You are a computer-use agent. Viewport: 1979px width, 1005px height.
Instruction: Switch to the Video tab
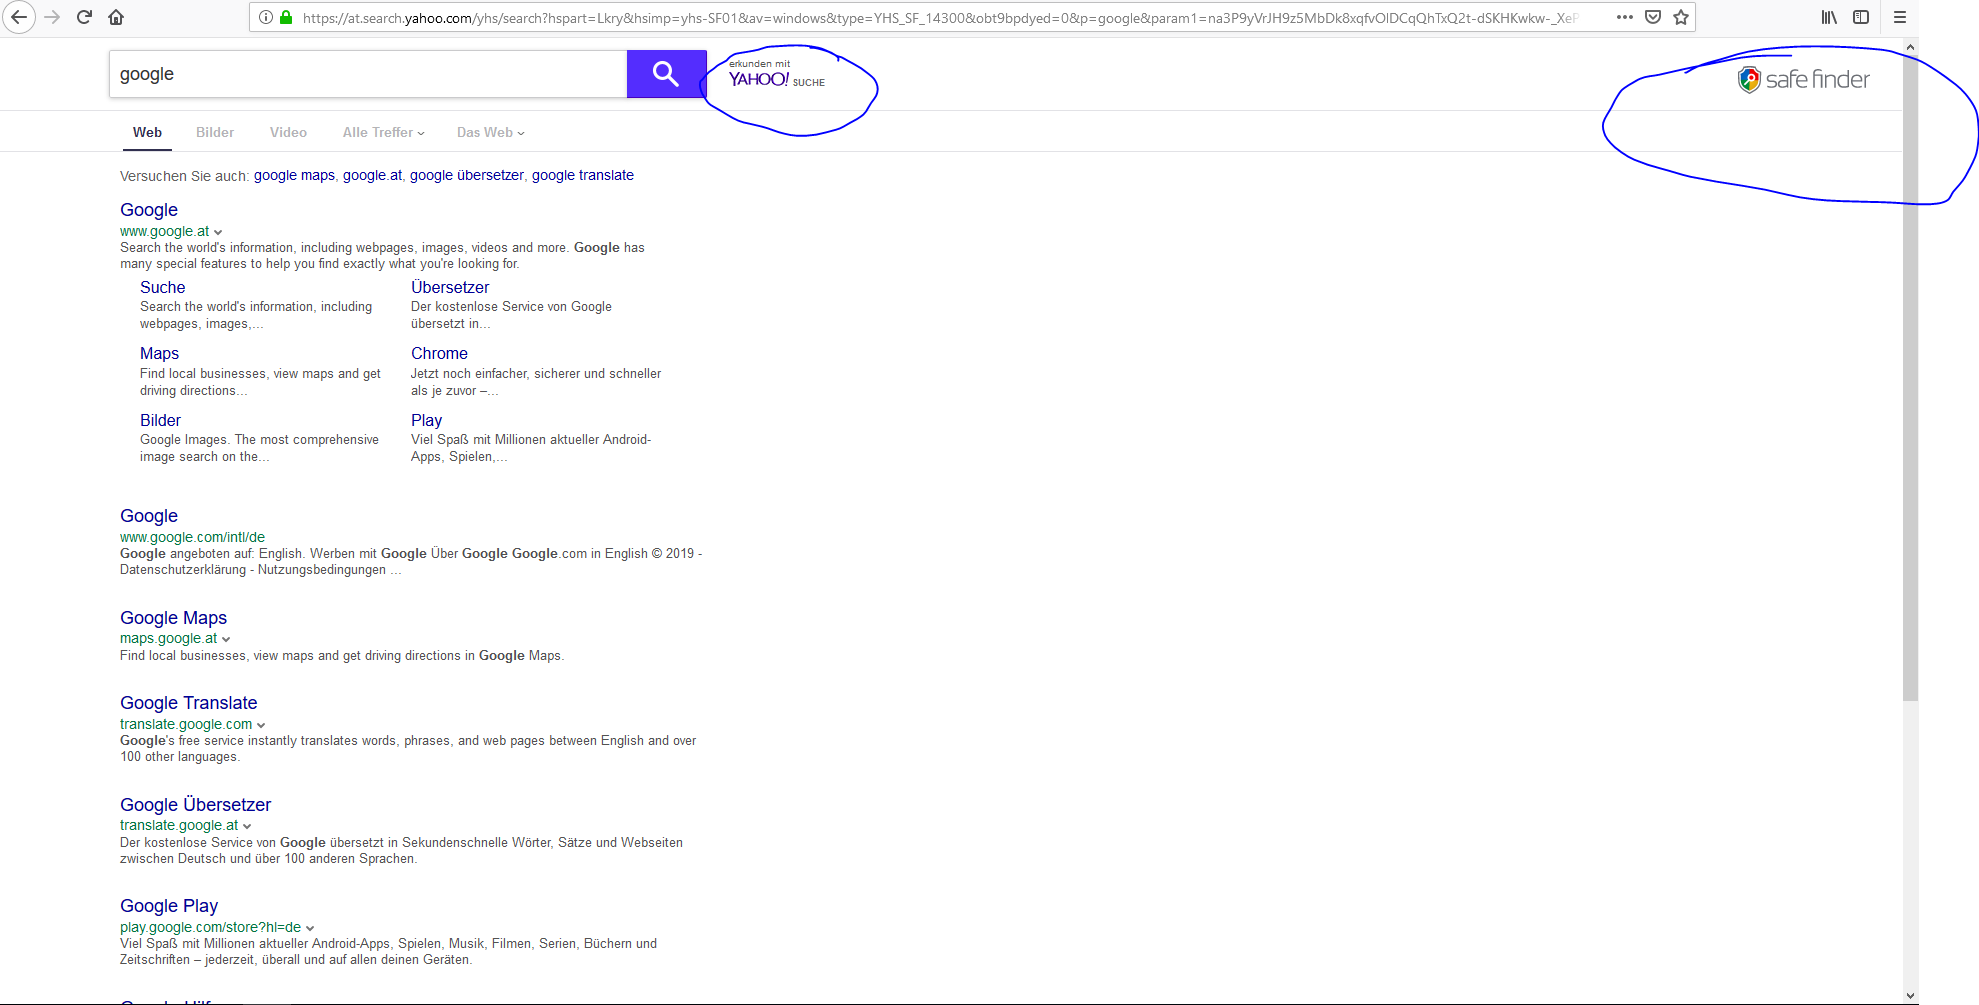[288, 132]
